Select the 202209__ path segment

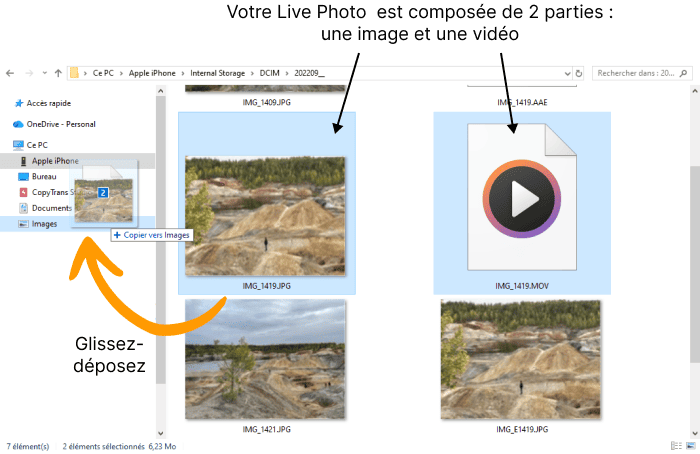pos(309,73)
